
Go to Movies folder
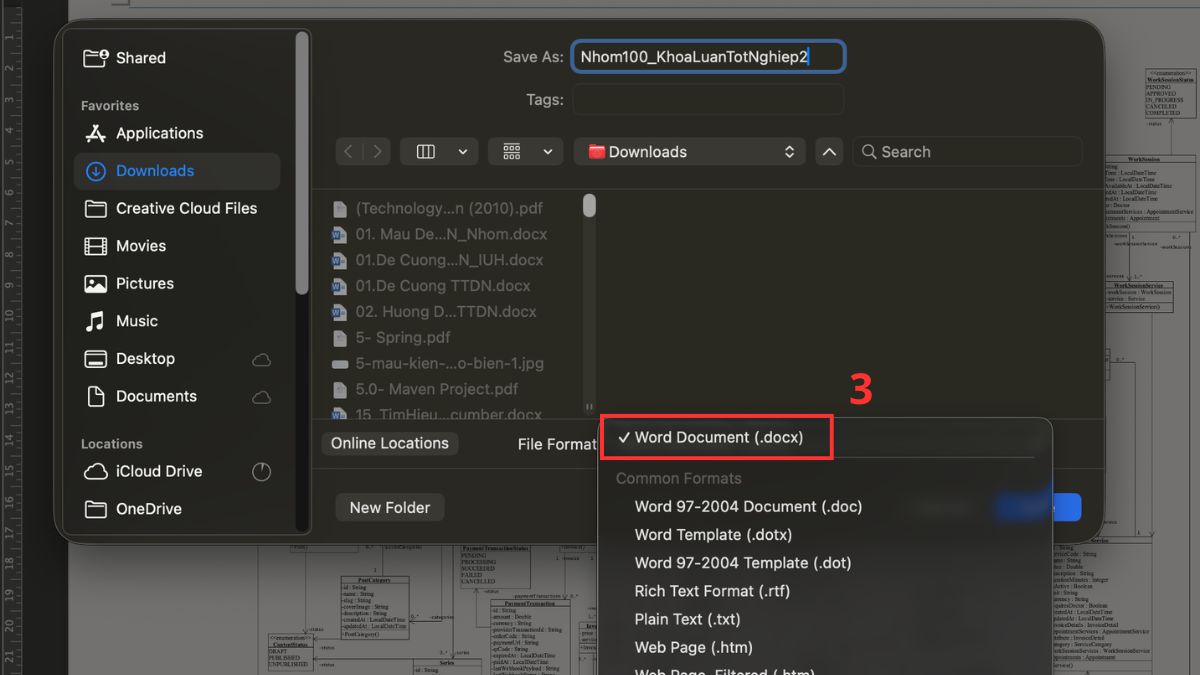(x=125, y=246)
